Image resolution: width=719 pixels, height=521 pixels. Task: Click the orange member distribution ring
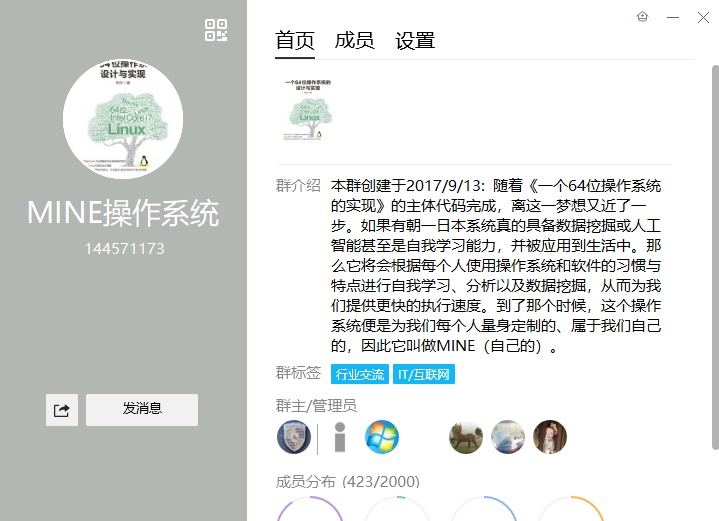(571, 509)
